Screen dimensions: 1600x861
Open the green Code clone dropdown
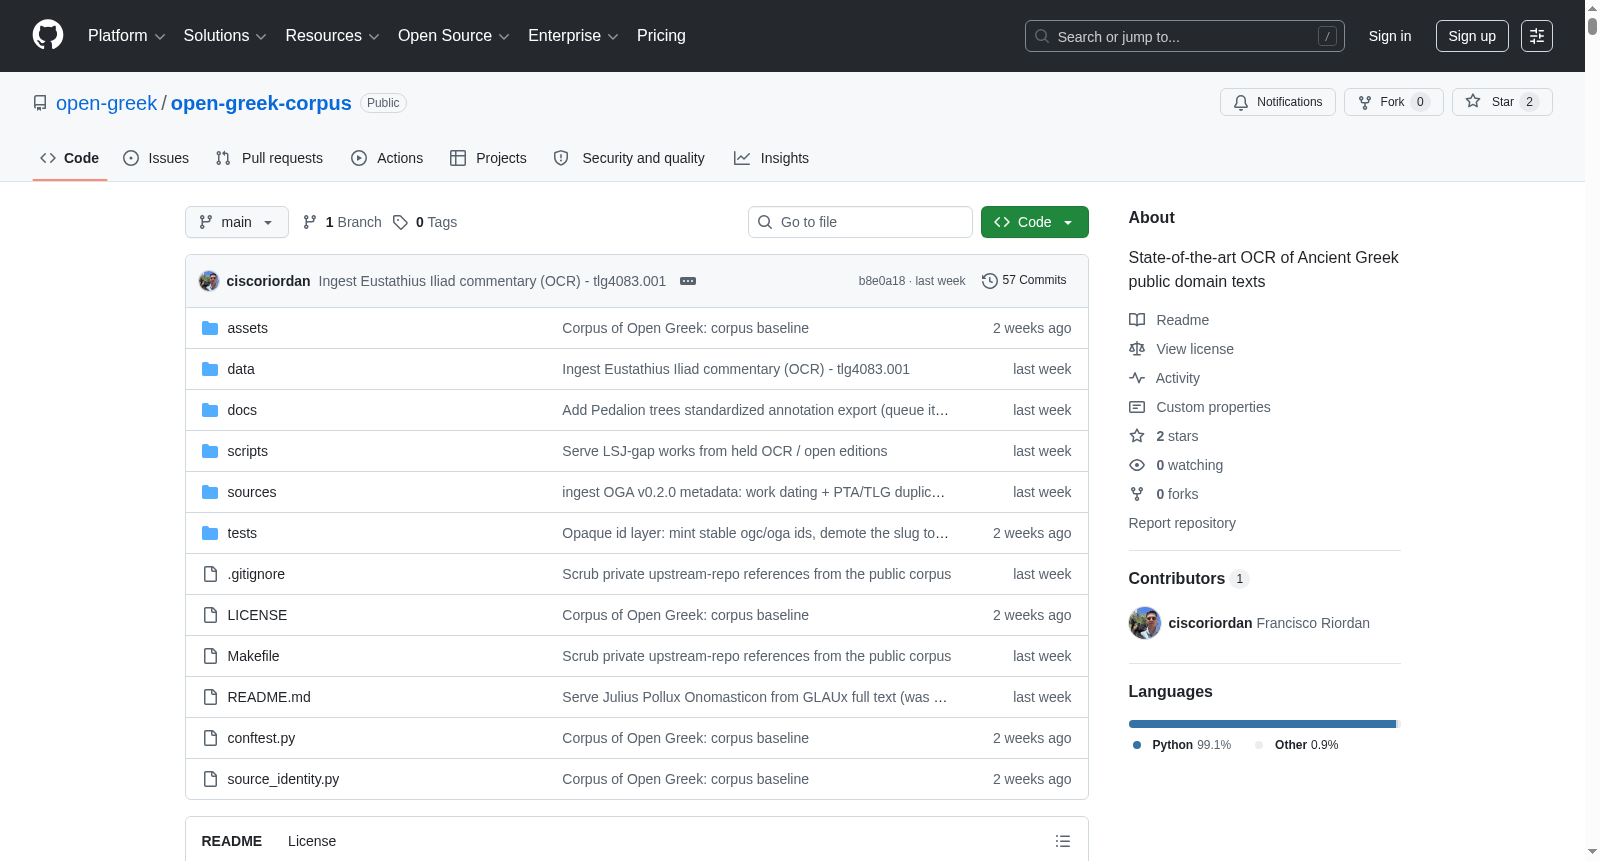[1035, 222]
